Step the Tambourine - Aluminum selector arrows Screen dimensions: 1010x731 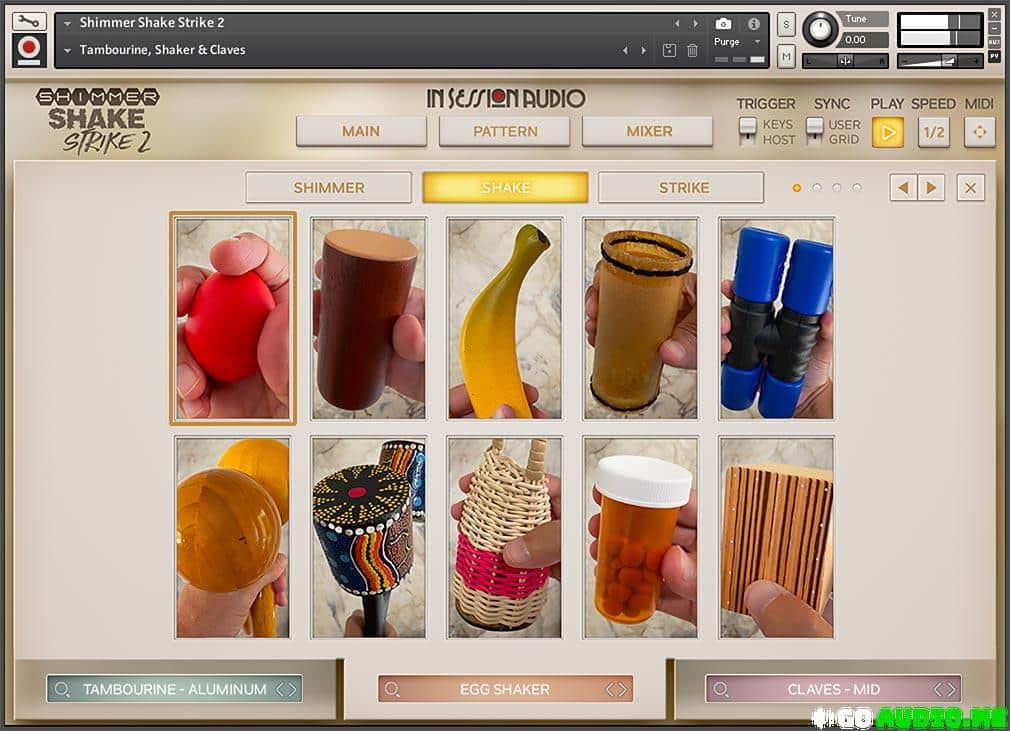pos(286,689)
